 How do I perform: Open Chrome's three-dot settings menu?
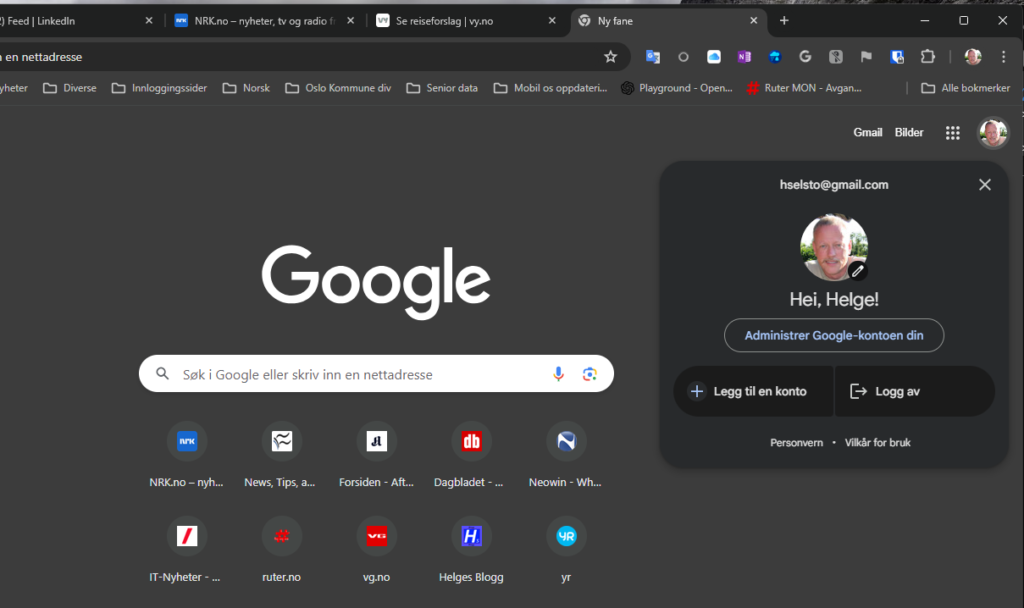(1003, 57)
